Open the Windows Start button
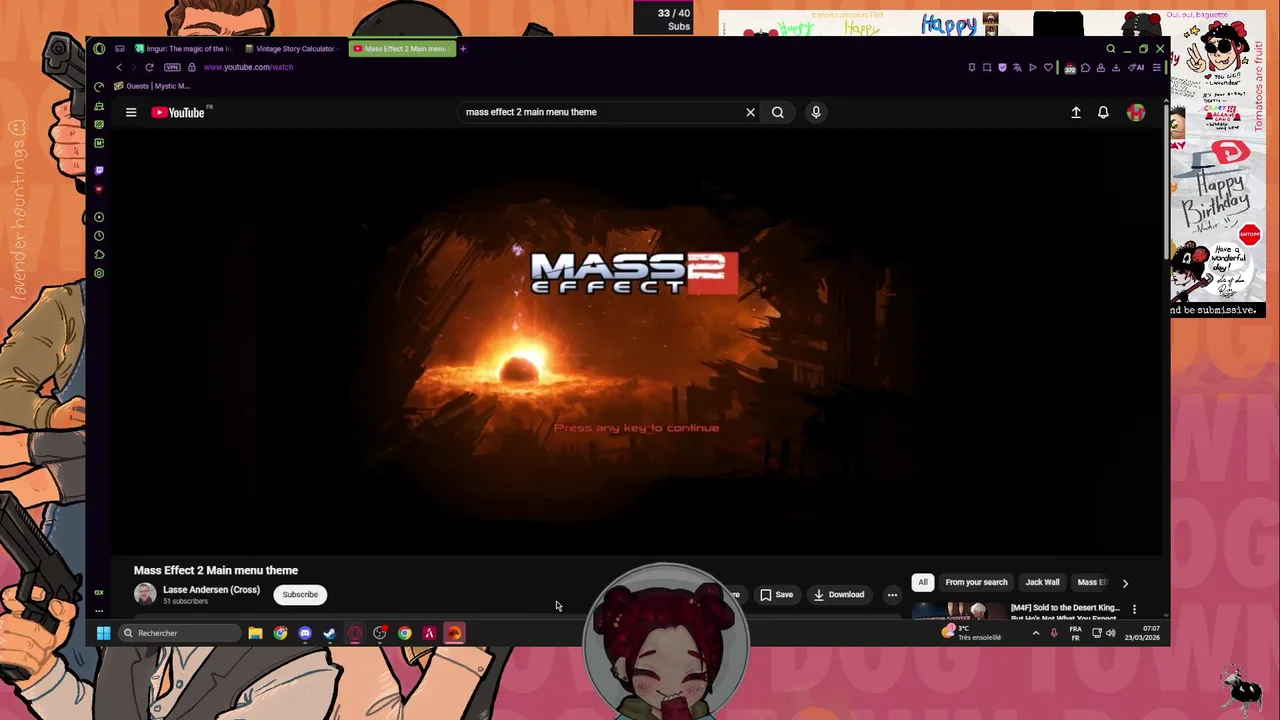The image size is (1280, 720). click(x=103, y=633)
